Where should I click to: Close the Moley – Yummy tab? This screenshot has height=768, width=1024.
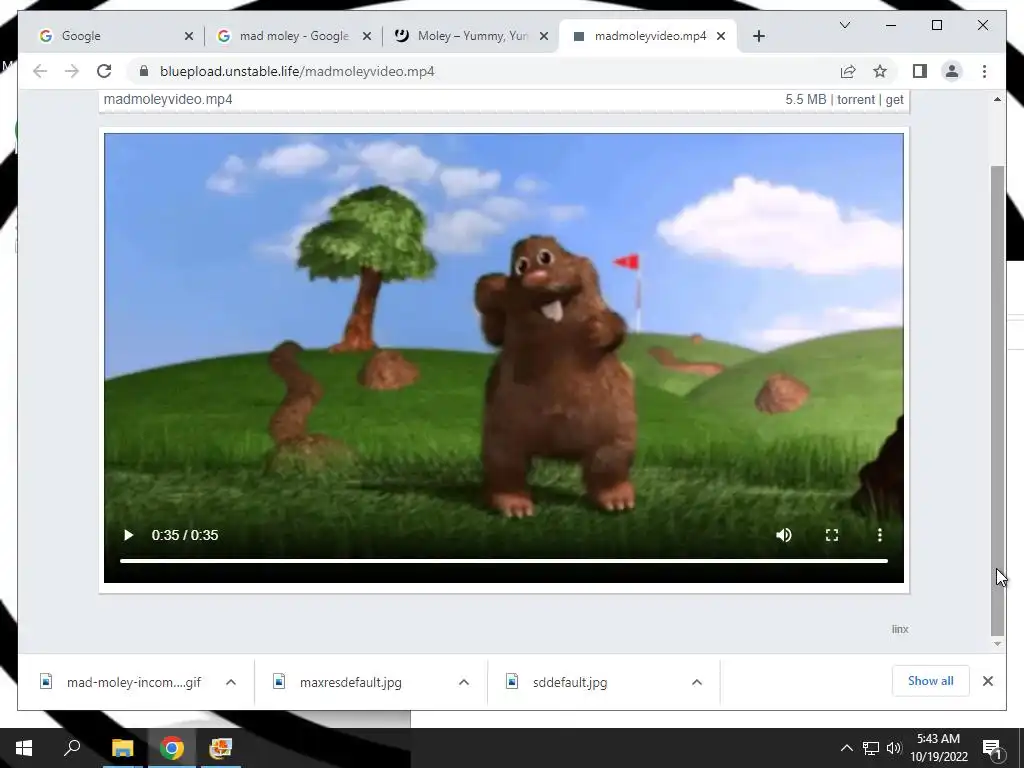(543, 36)
